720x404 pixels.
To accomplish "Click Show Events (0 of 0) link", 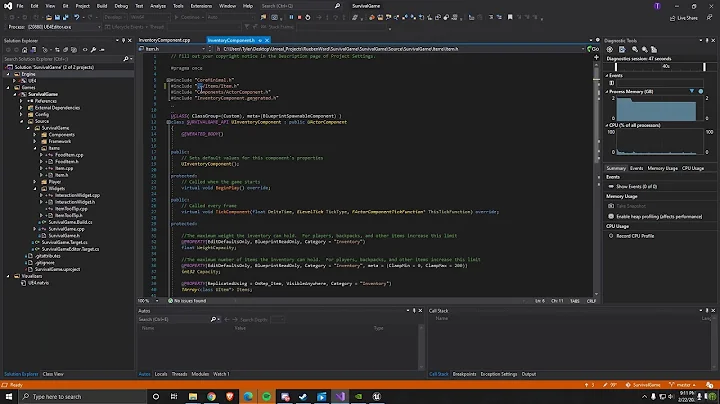I will click(636, 187).
